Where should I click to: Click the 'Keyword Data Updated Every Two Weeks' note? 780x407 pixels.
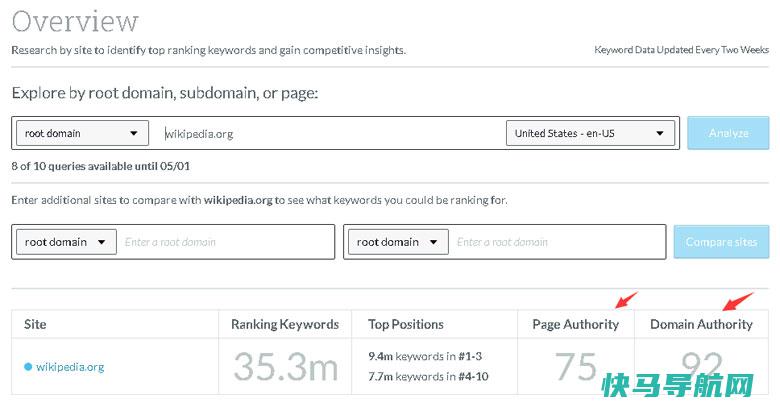click(x=682, y=50)
